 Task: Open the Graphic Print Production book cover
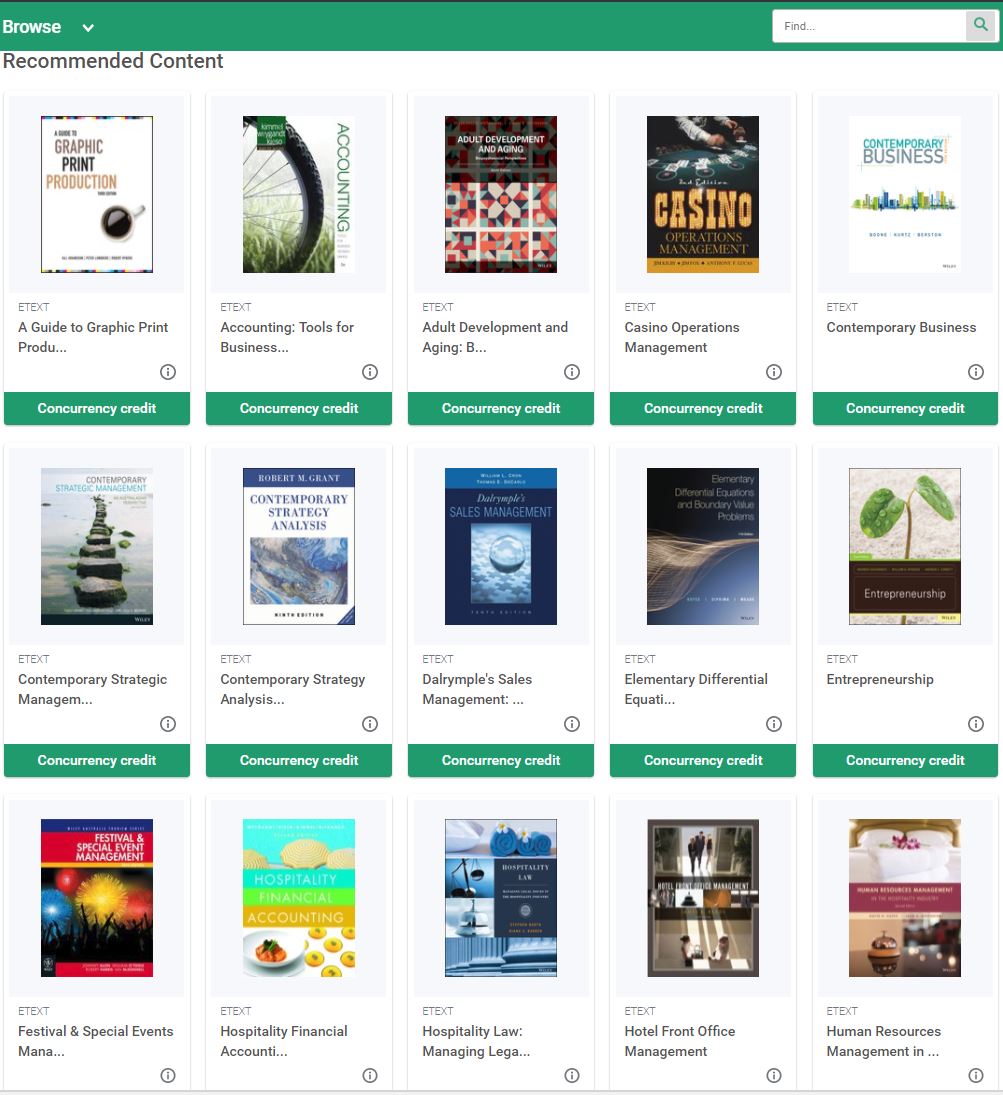[96, 194]
